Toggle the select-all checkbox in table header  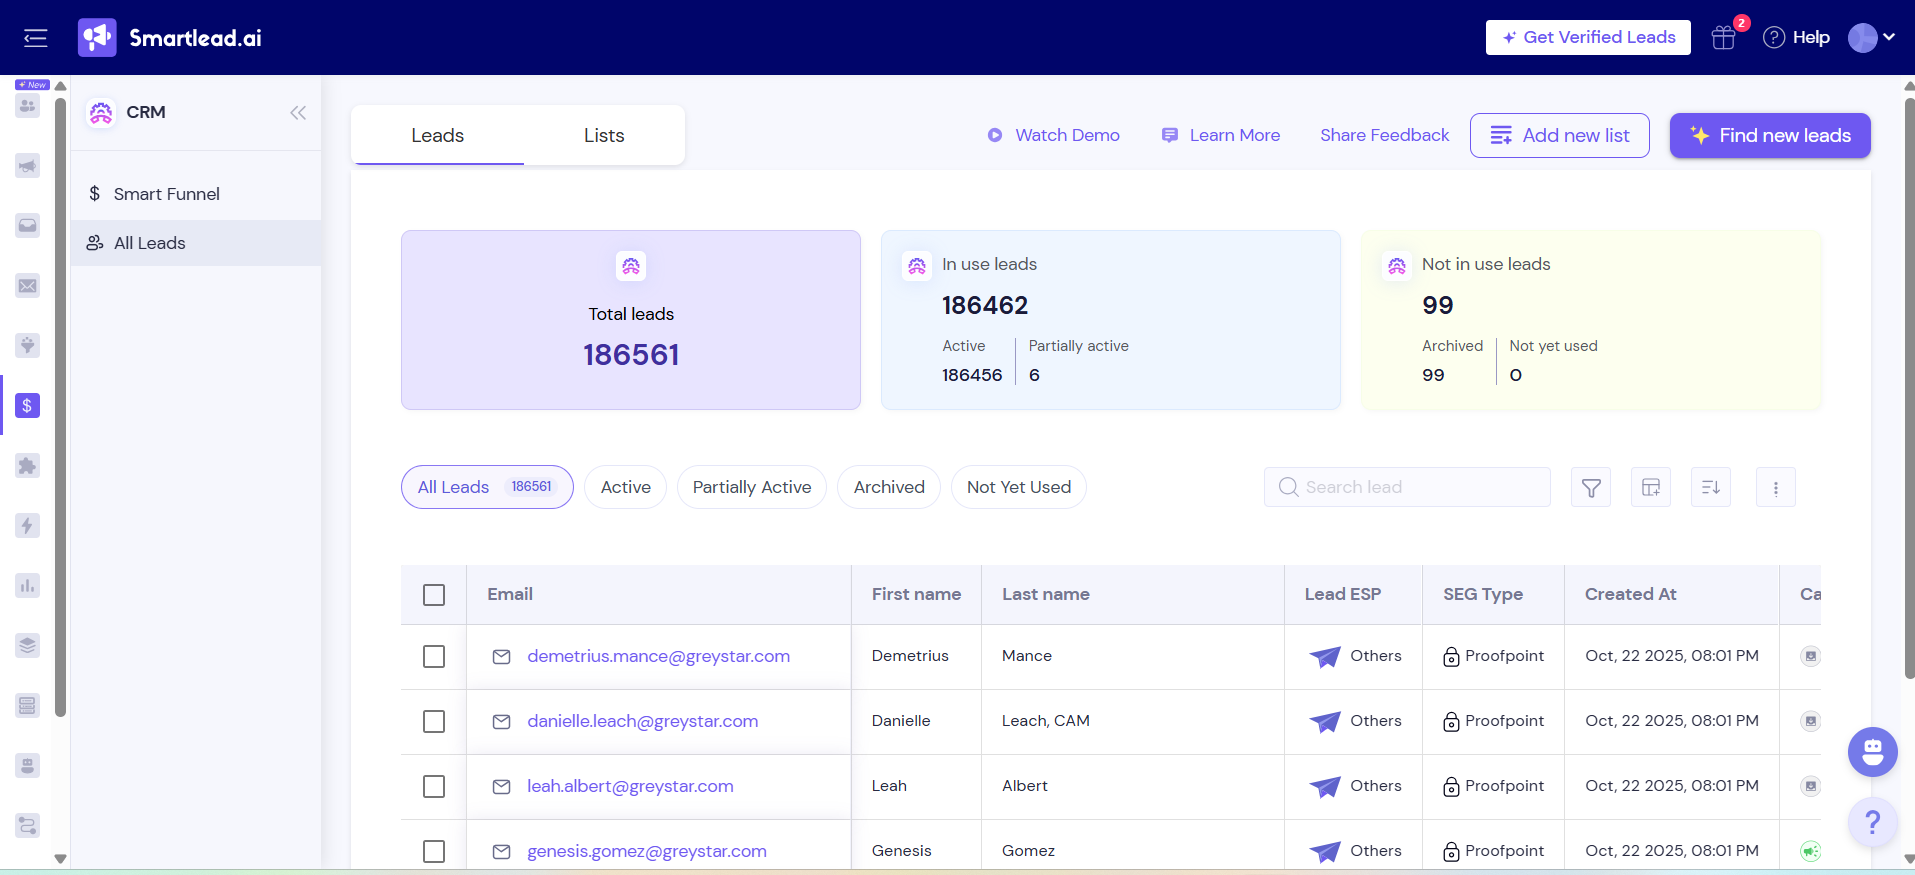(x=434, y=595)
